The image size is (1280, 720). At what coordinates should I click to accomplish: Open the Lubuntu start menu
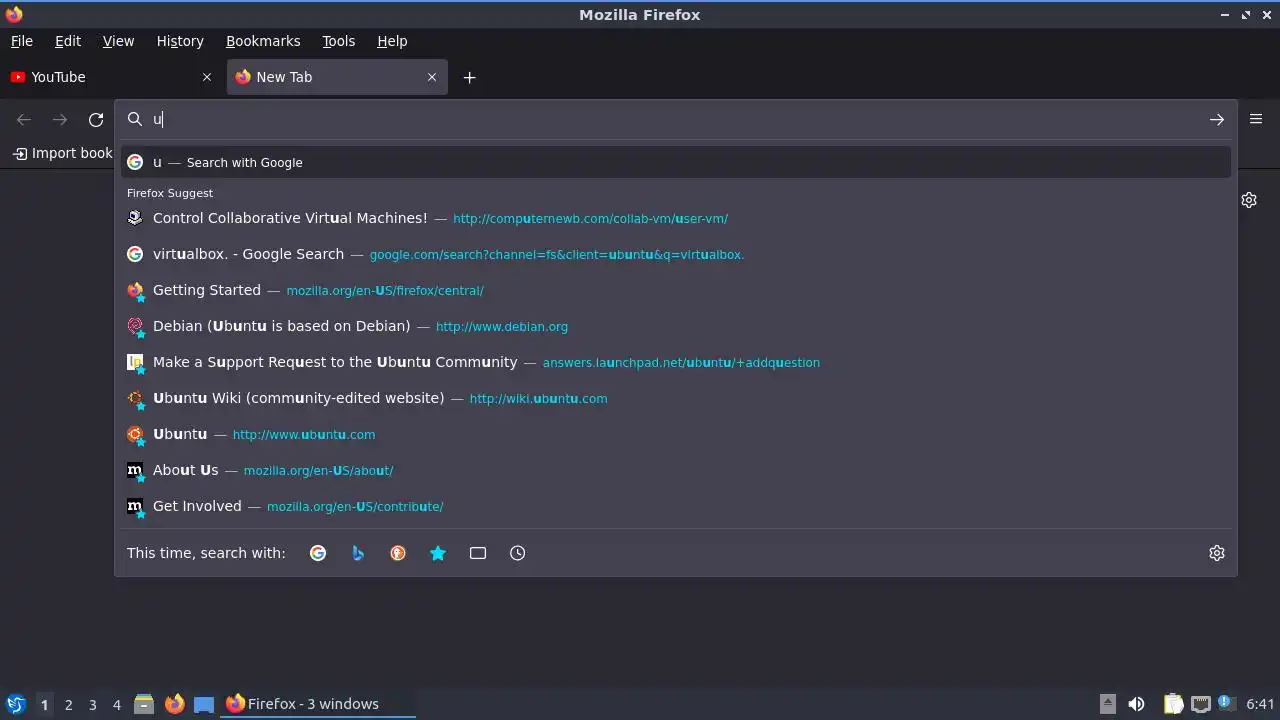pos(15,704)
